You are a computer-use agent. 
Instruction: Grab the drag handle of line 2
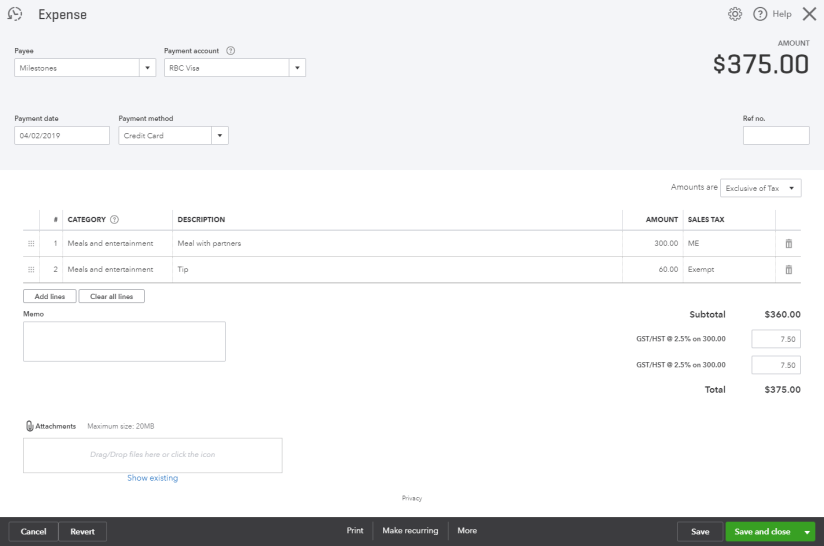[31, 270]
